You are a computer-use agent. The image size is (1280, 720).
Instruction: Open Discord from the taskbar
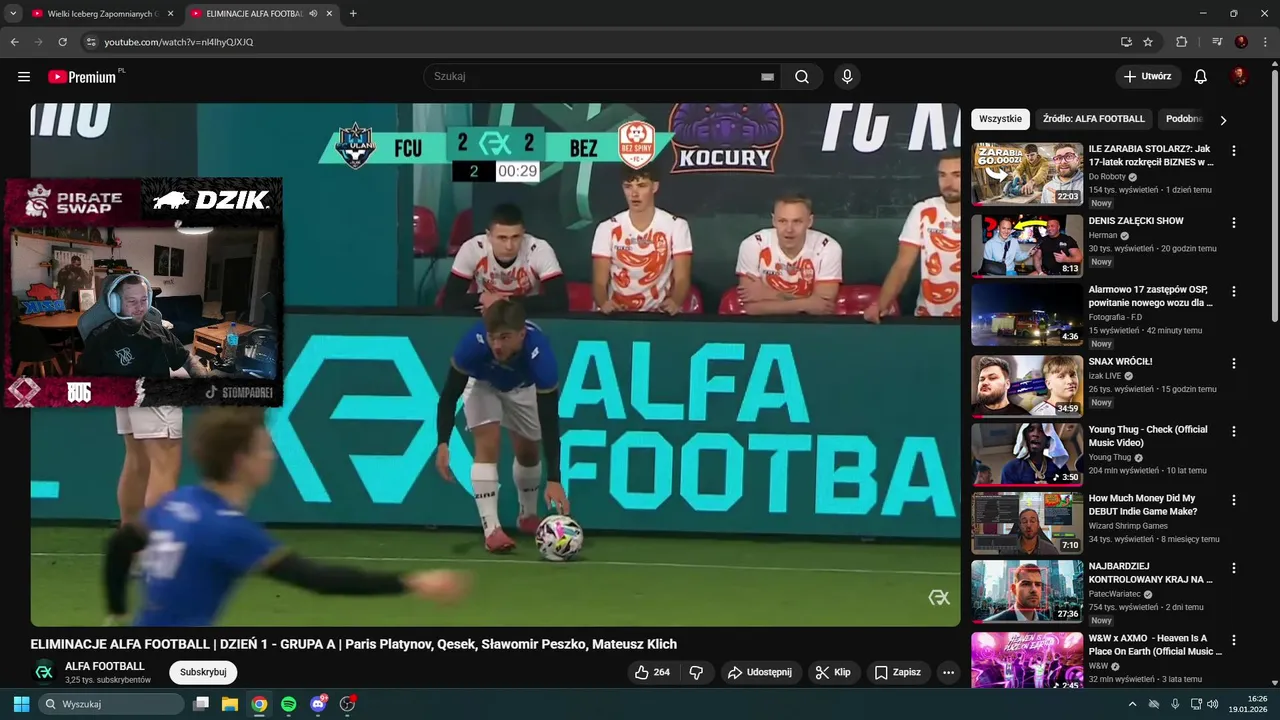pyautogui.click(x=318, y=704)
